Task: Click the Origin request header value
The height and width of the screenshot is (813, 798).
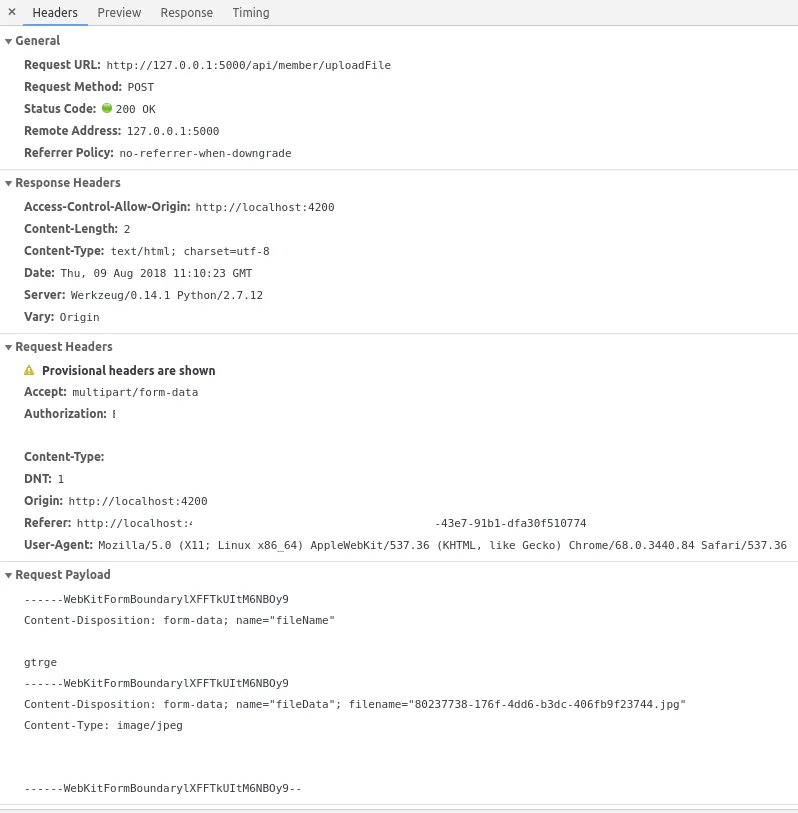Action: click(x=137, y=501)
